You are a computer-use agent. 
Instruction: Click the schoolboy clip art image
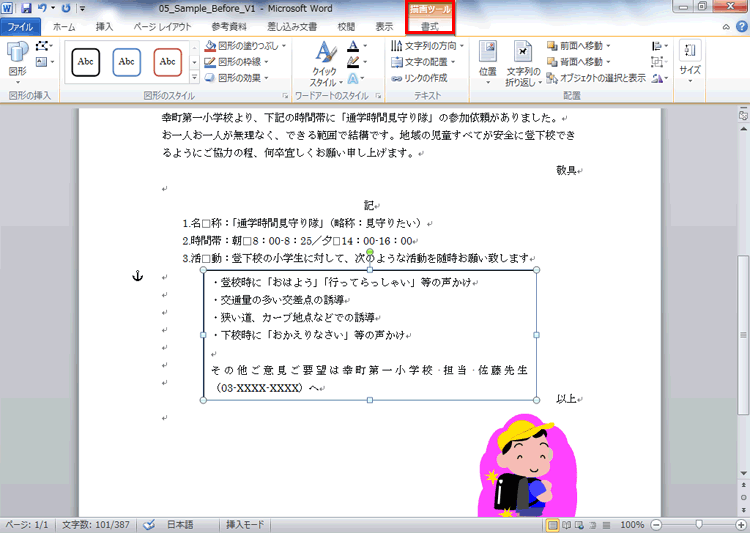coord(528,466)
